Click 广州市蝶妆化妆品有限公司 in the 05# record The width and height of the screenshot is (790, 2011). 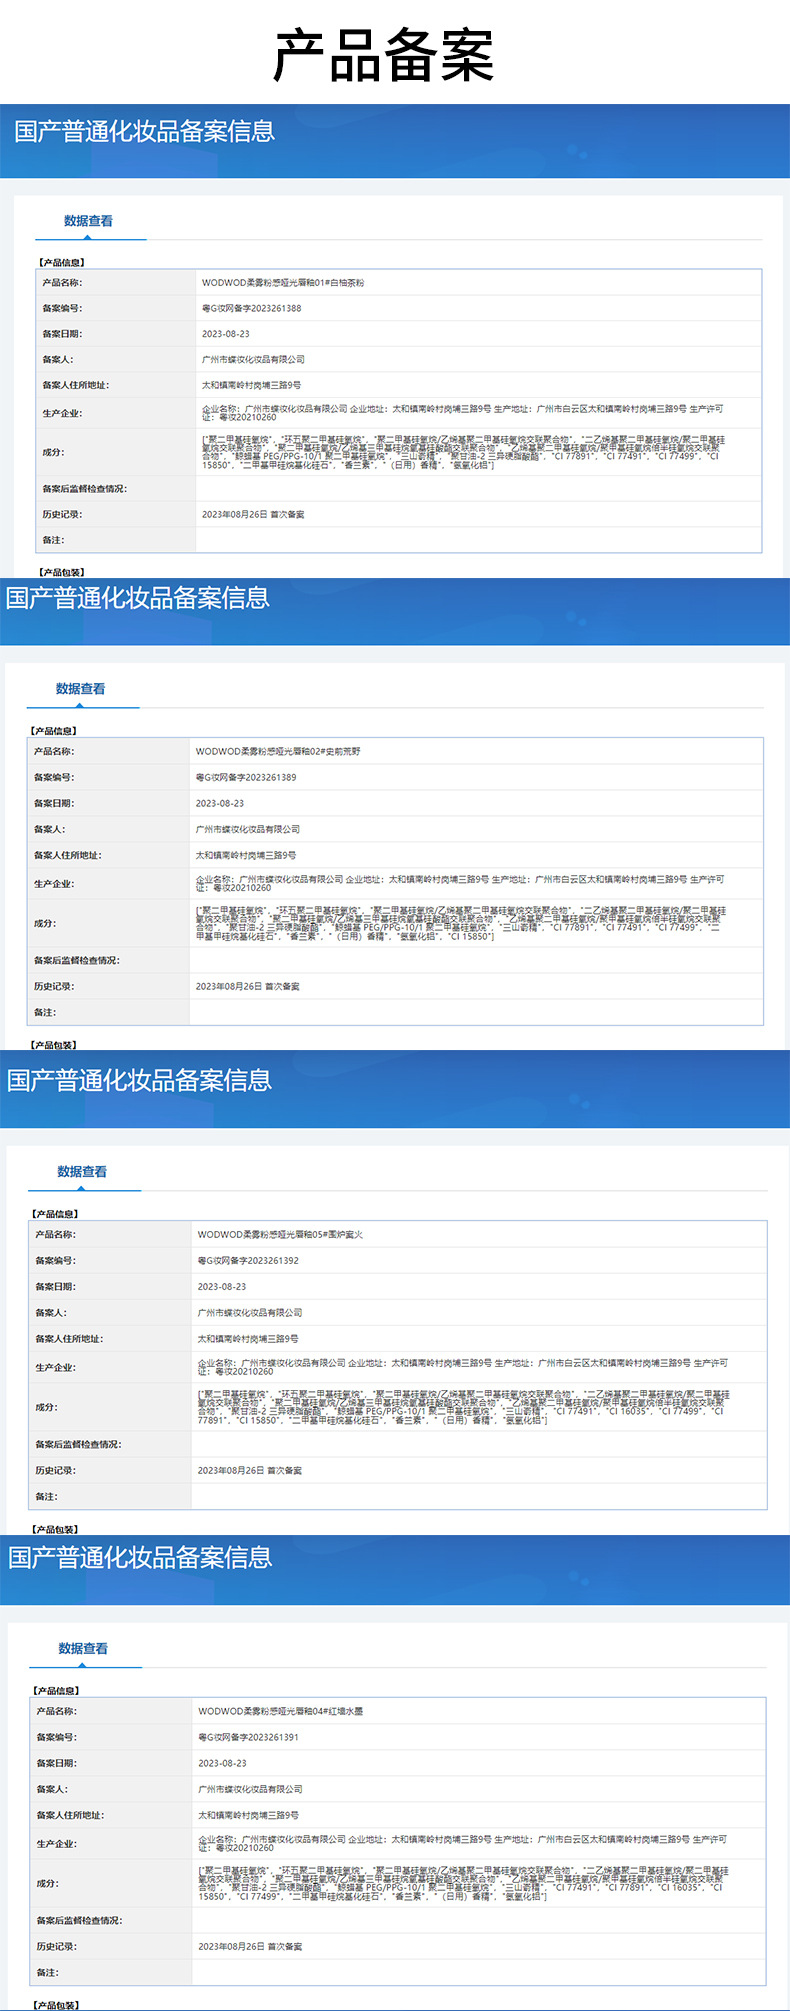tap(250, 1313)
